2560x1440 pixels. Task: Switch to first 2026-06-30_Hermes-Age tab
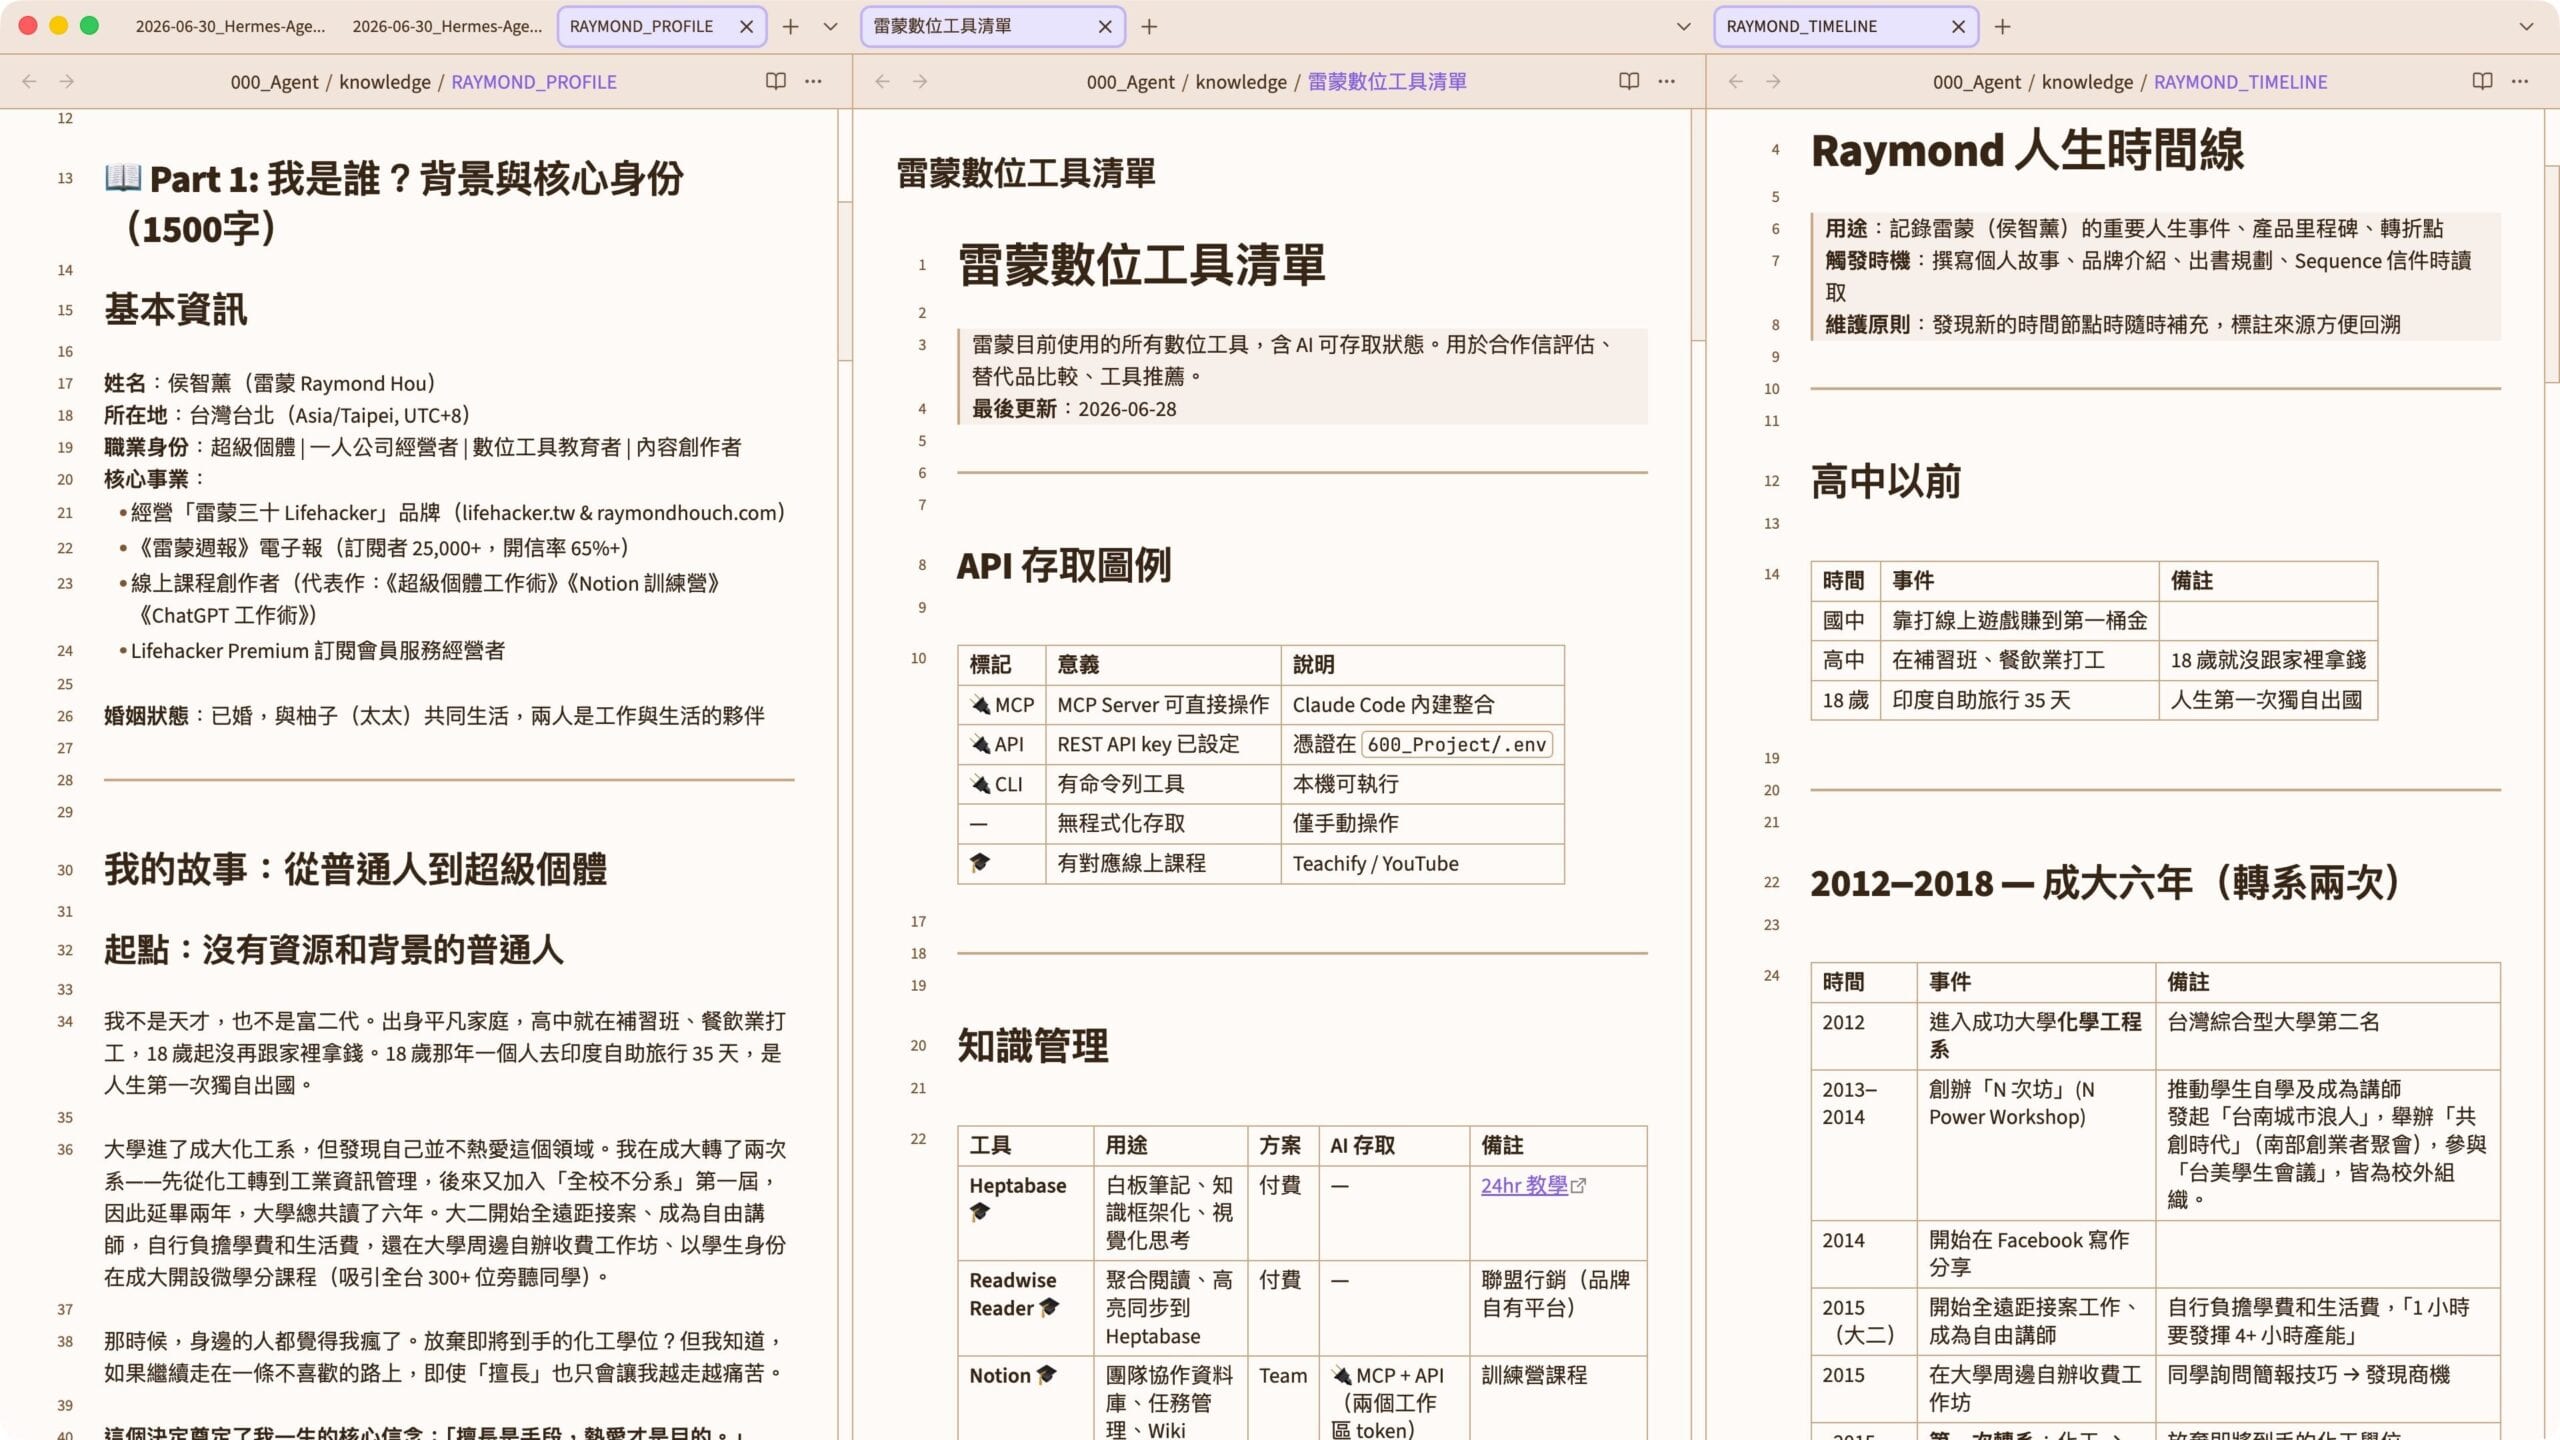click(230, 27)
